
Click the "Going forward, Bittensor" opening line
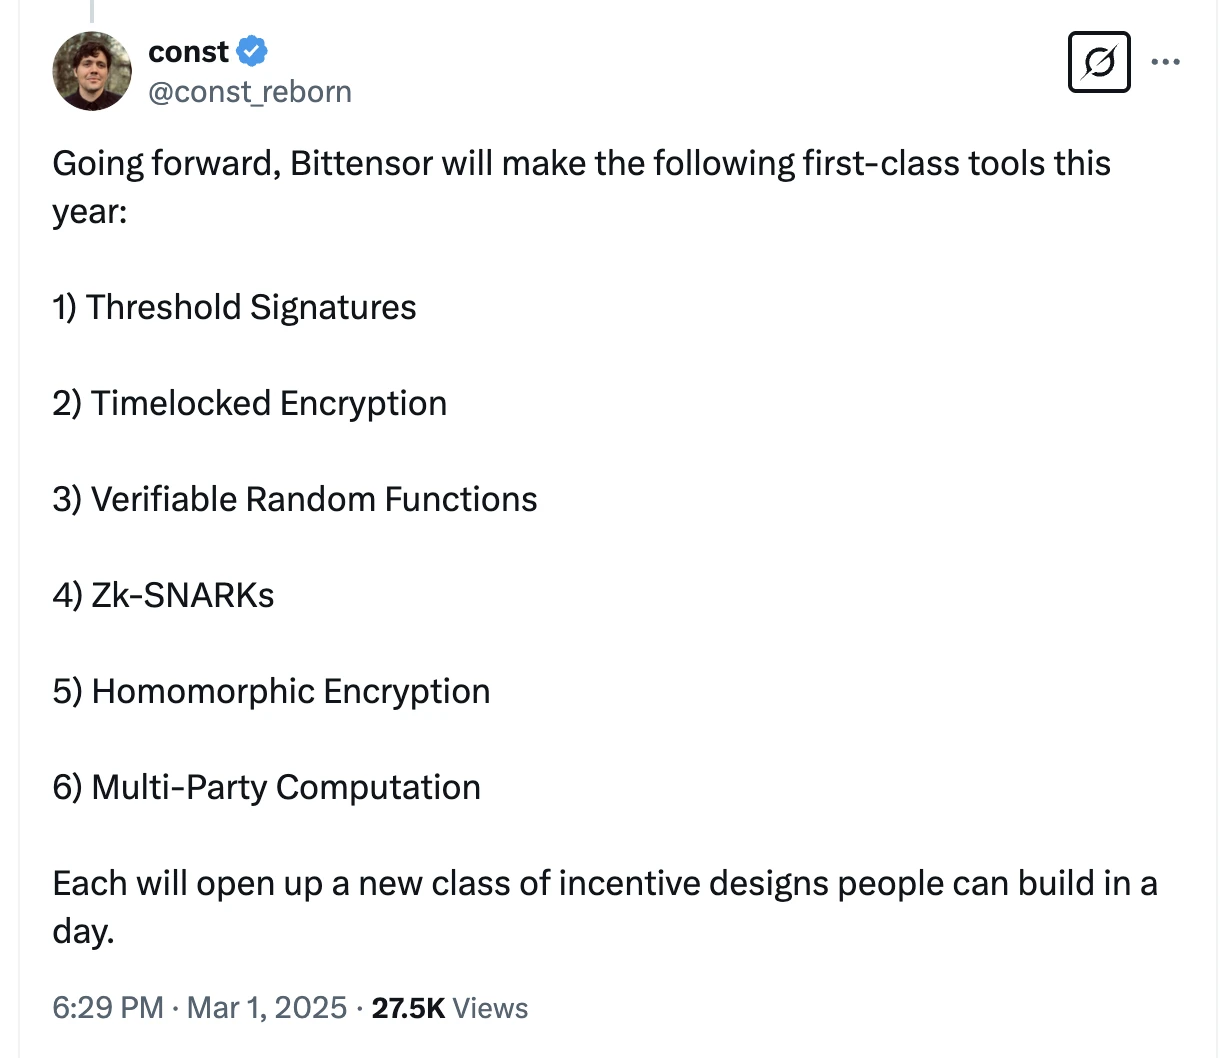(x=580, y=163)
